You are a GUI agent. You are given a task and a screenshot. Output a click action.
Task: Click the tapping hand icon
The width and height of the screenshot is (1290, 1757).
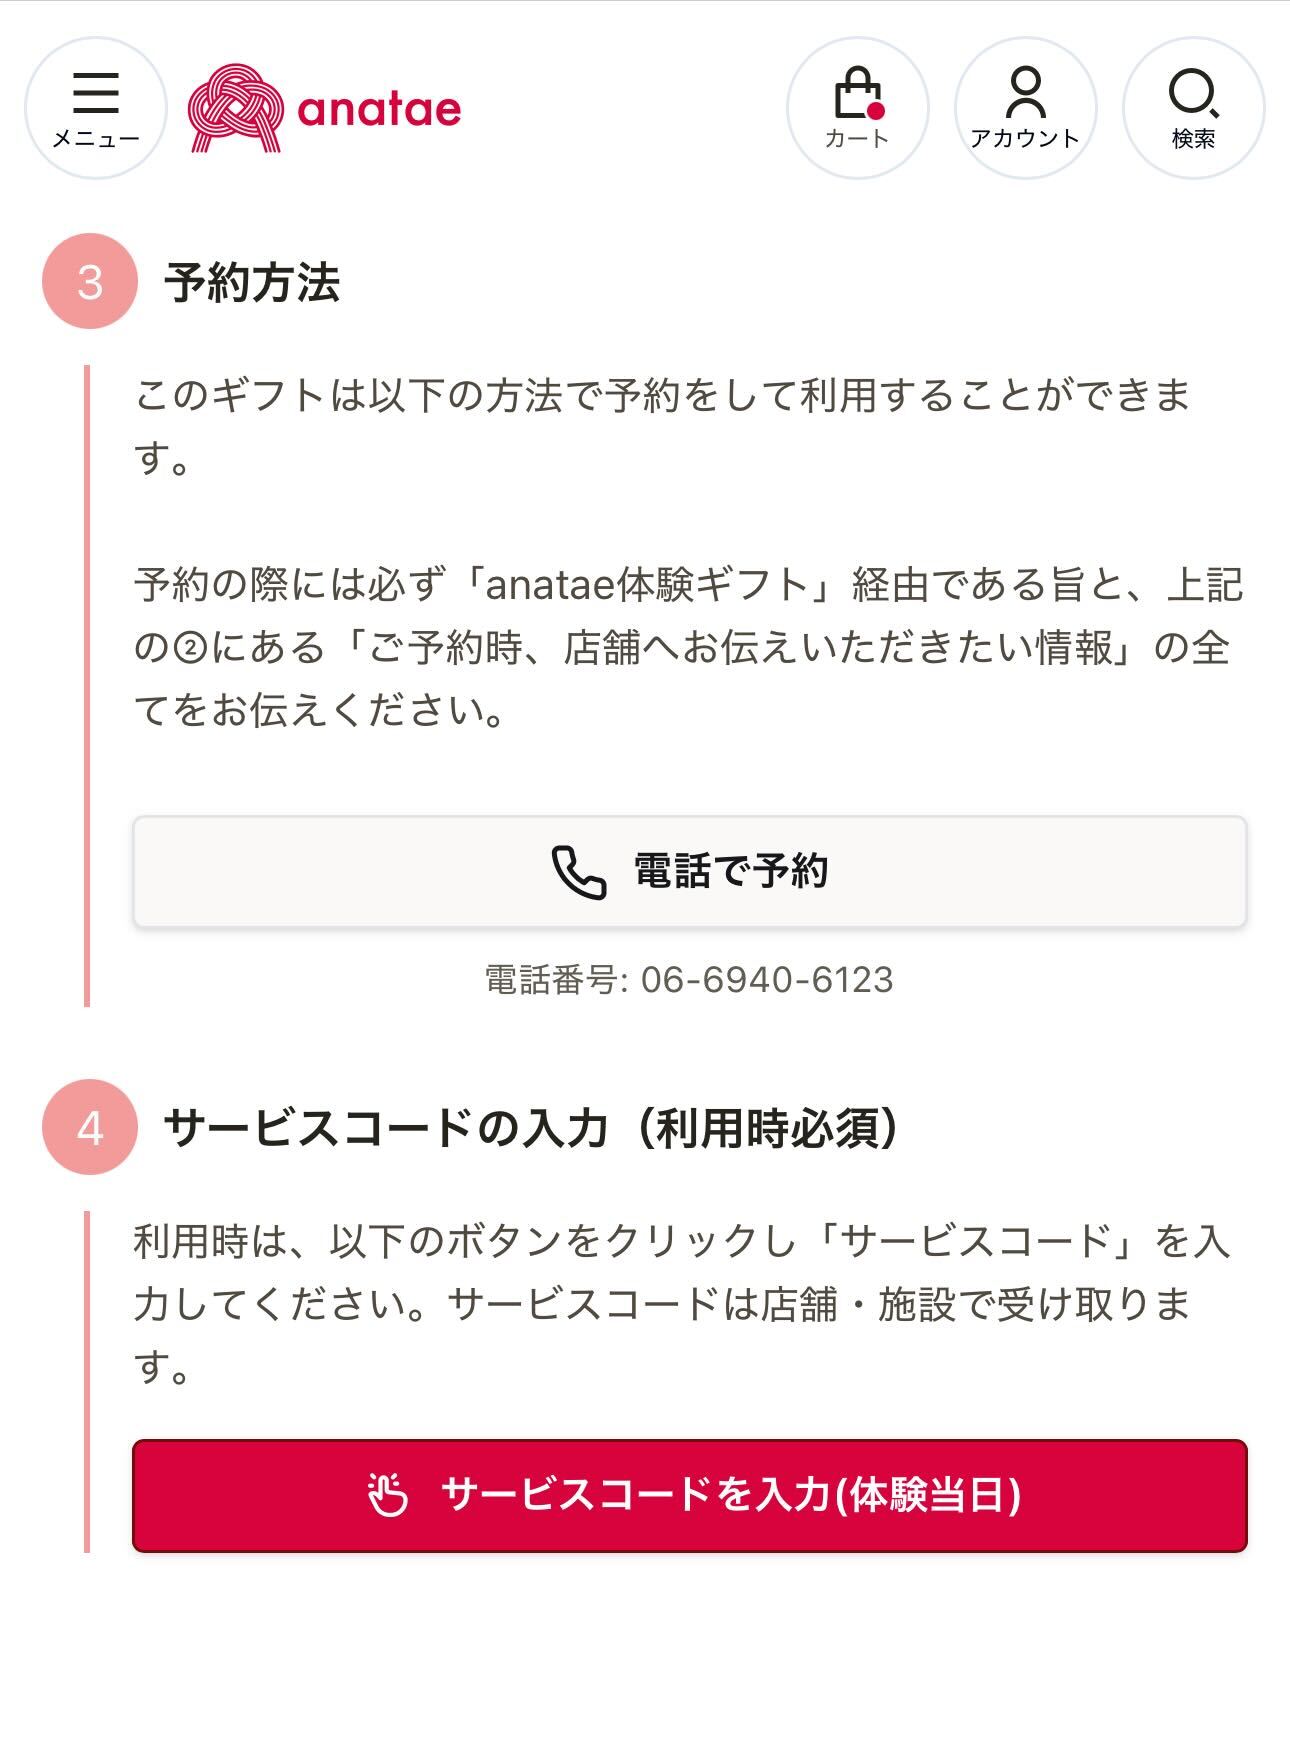click(x=388, y=1496)
